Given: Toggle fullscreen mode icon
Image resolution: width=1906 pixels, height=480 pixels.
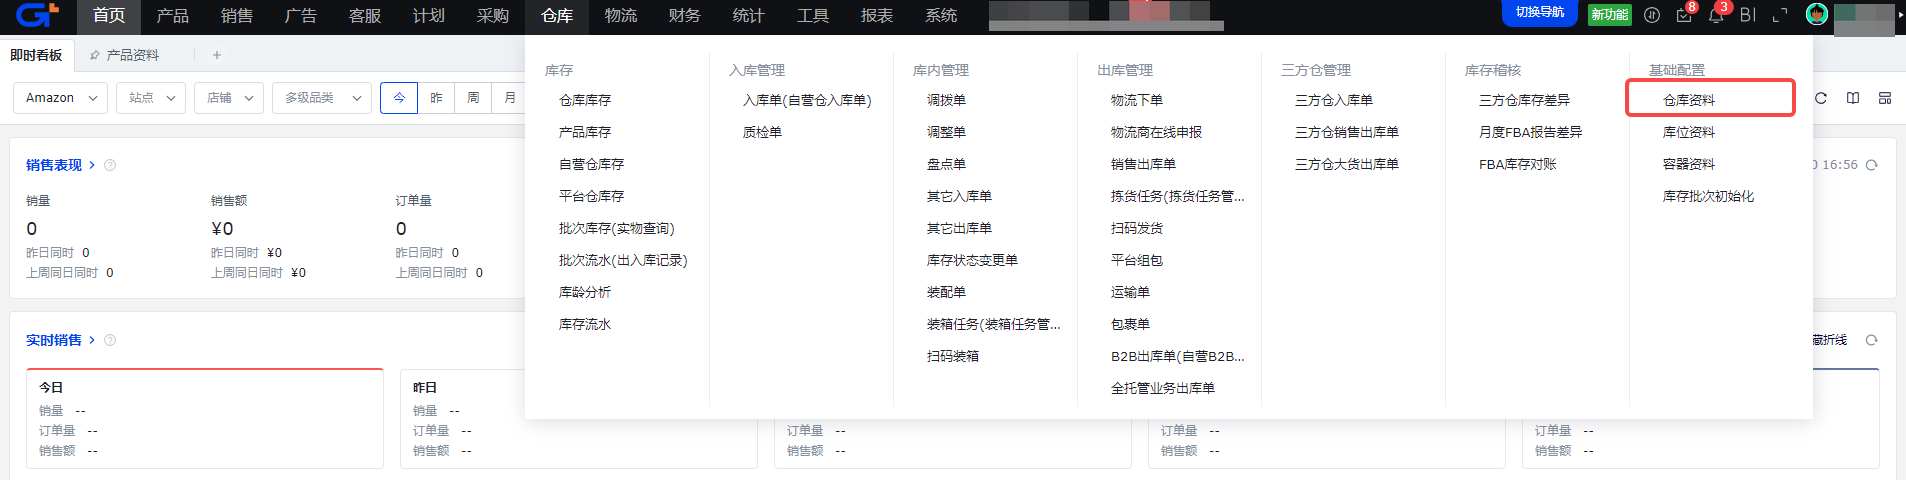Looking at the screenshot, I should pos(1780,15).
